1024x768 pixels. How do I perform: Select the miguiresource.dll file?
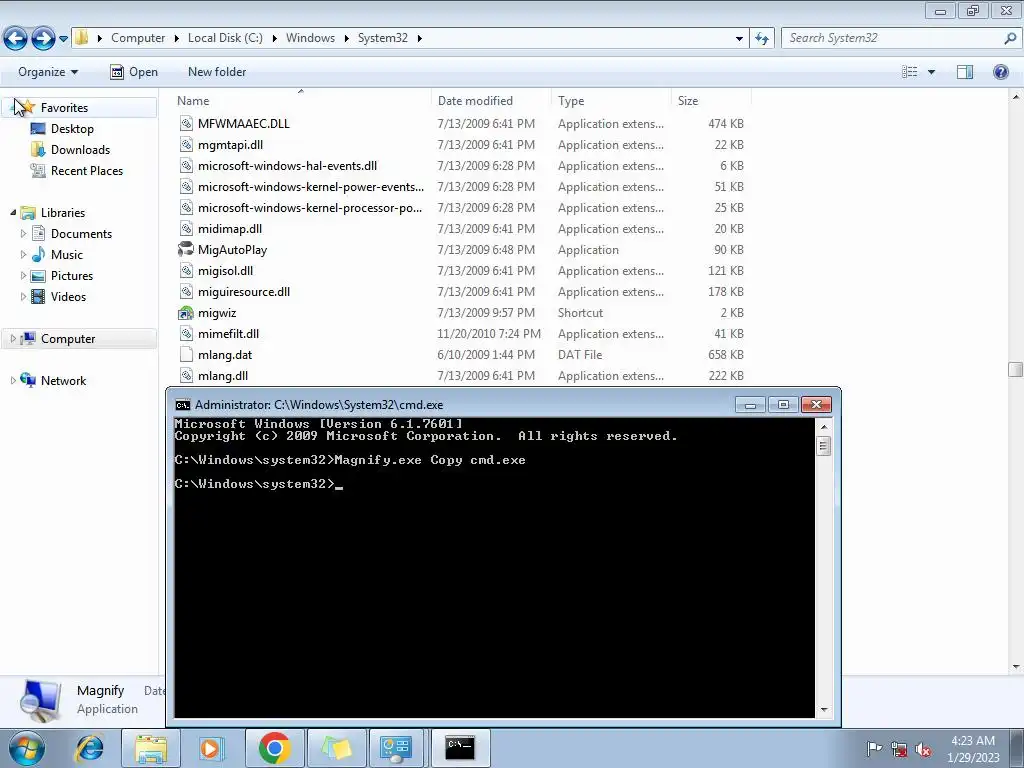pyautogui.click(x=244, y=291)
